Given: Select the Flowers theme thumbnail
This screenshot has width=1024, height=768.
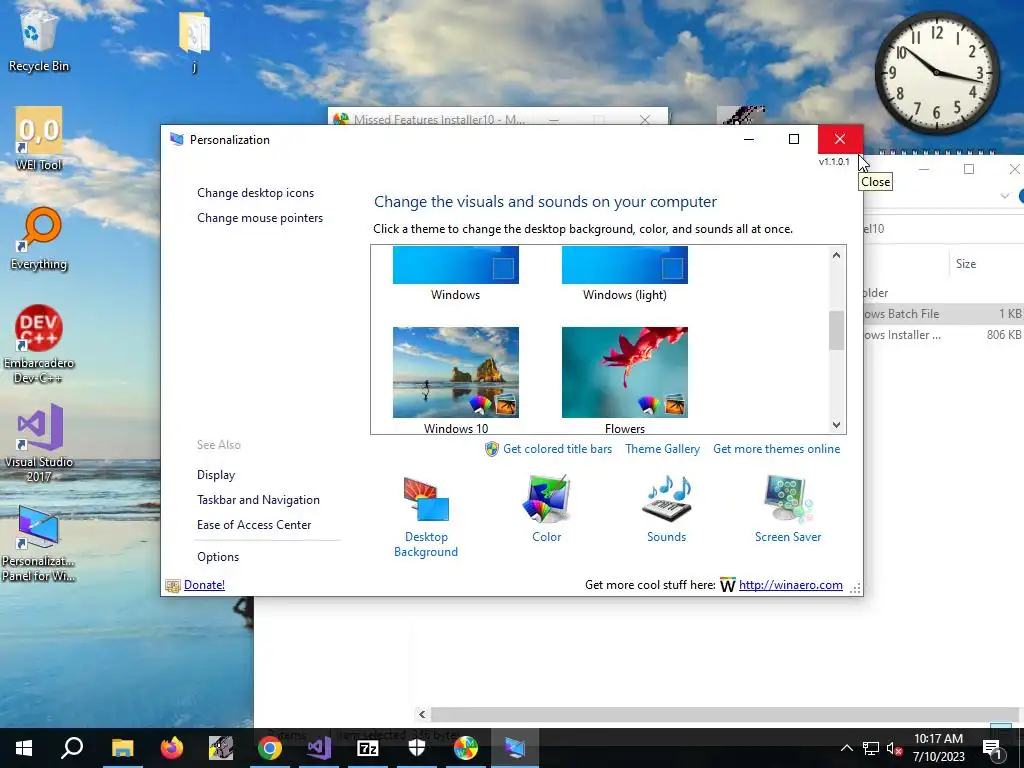Looking at the screenshot, I should pos(625,372).
